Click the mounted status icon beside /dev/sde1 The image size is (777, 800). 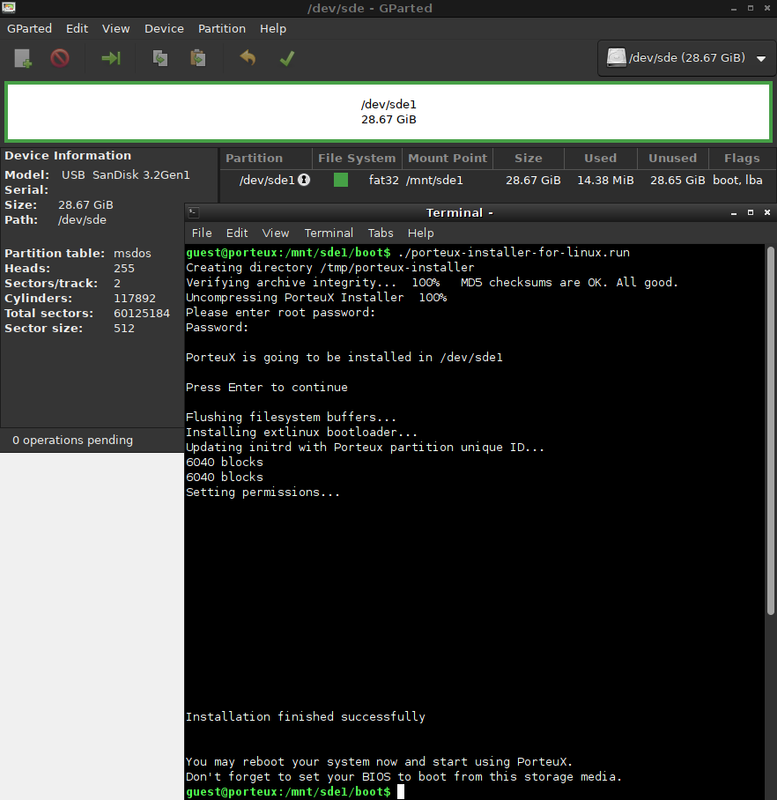coord(304,180)
